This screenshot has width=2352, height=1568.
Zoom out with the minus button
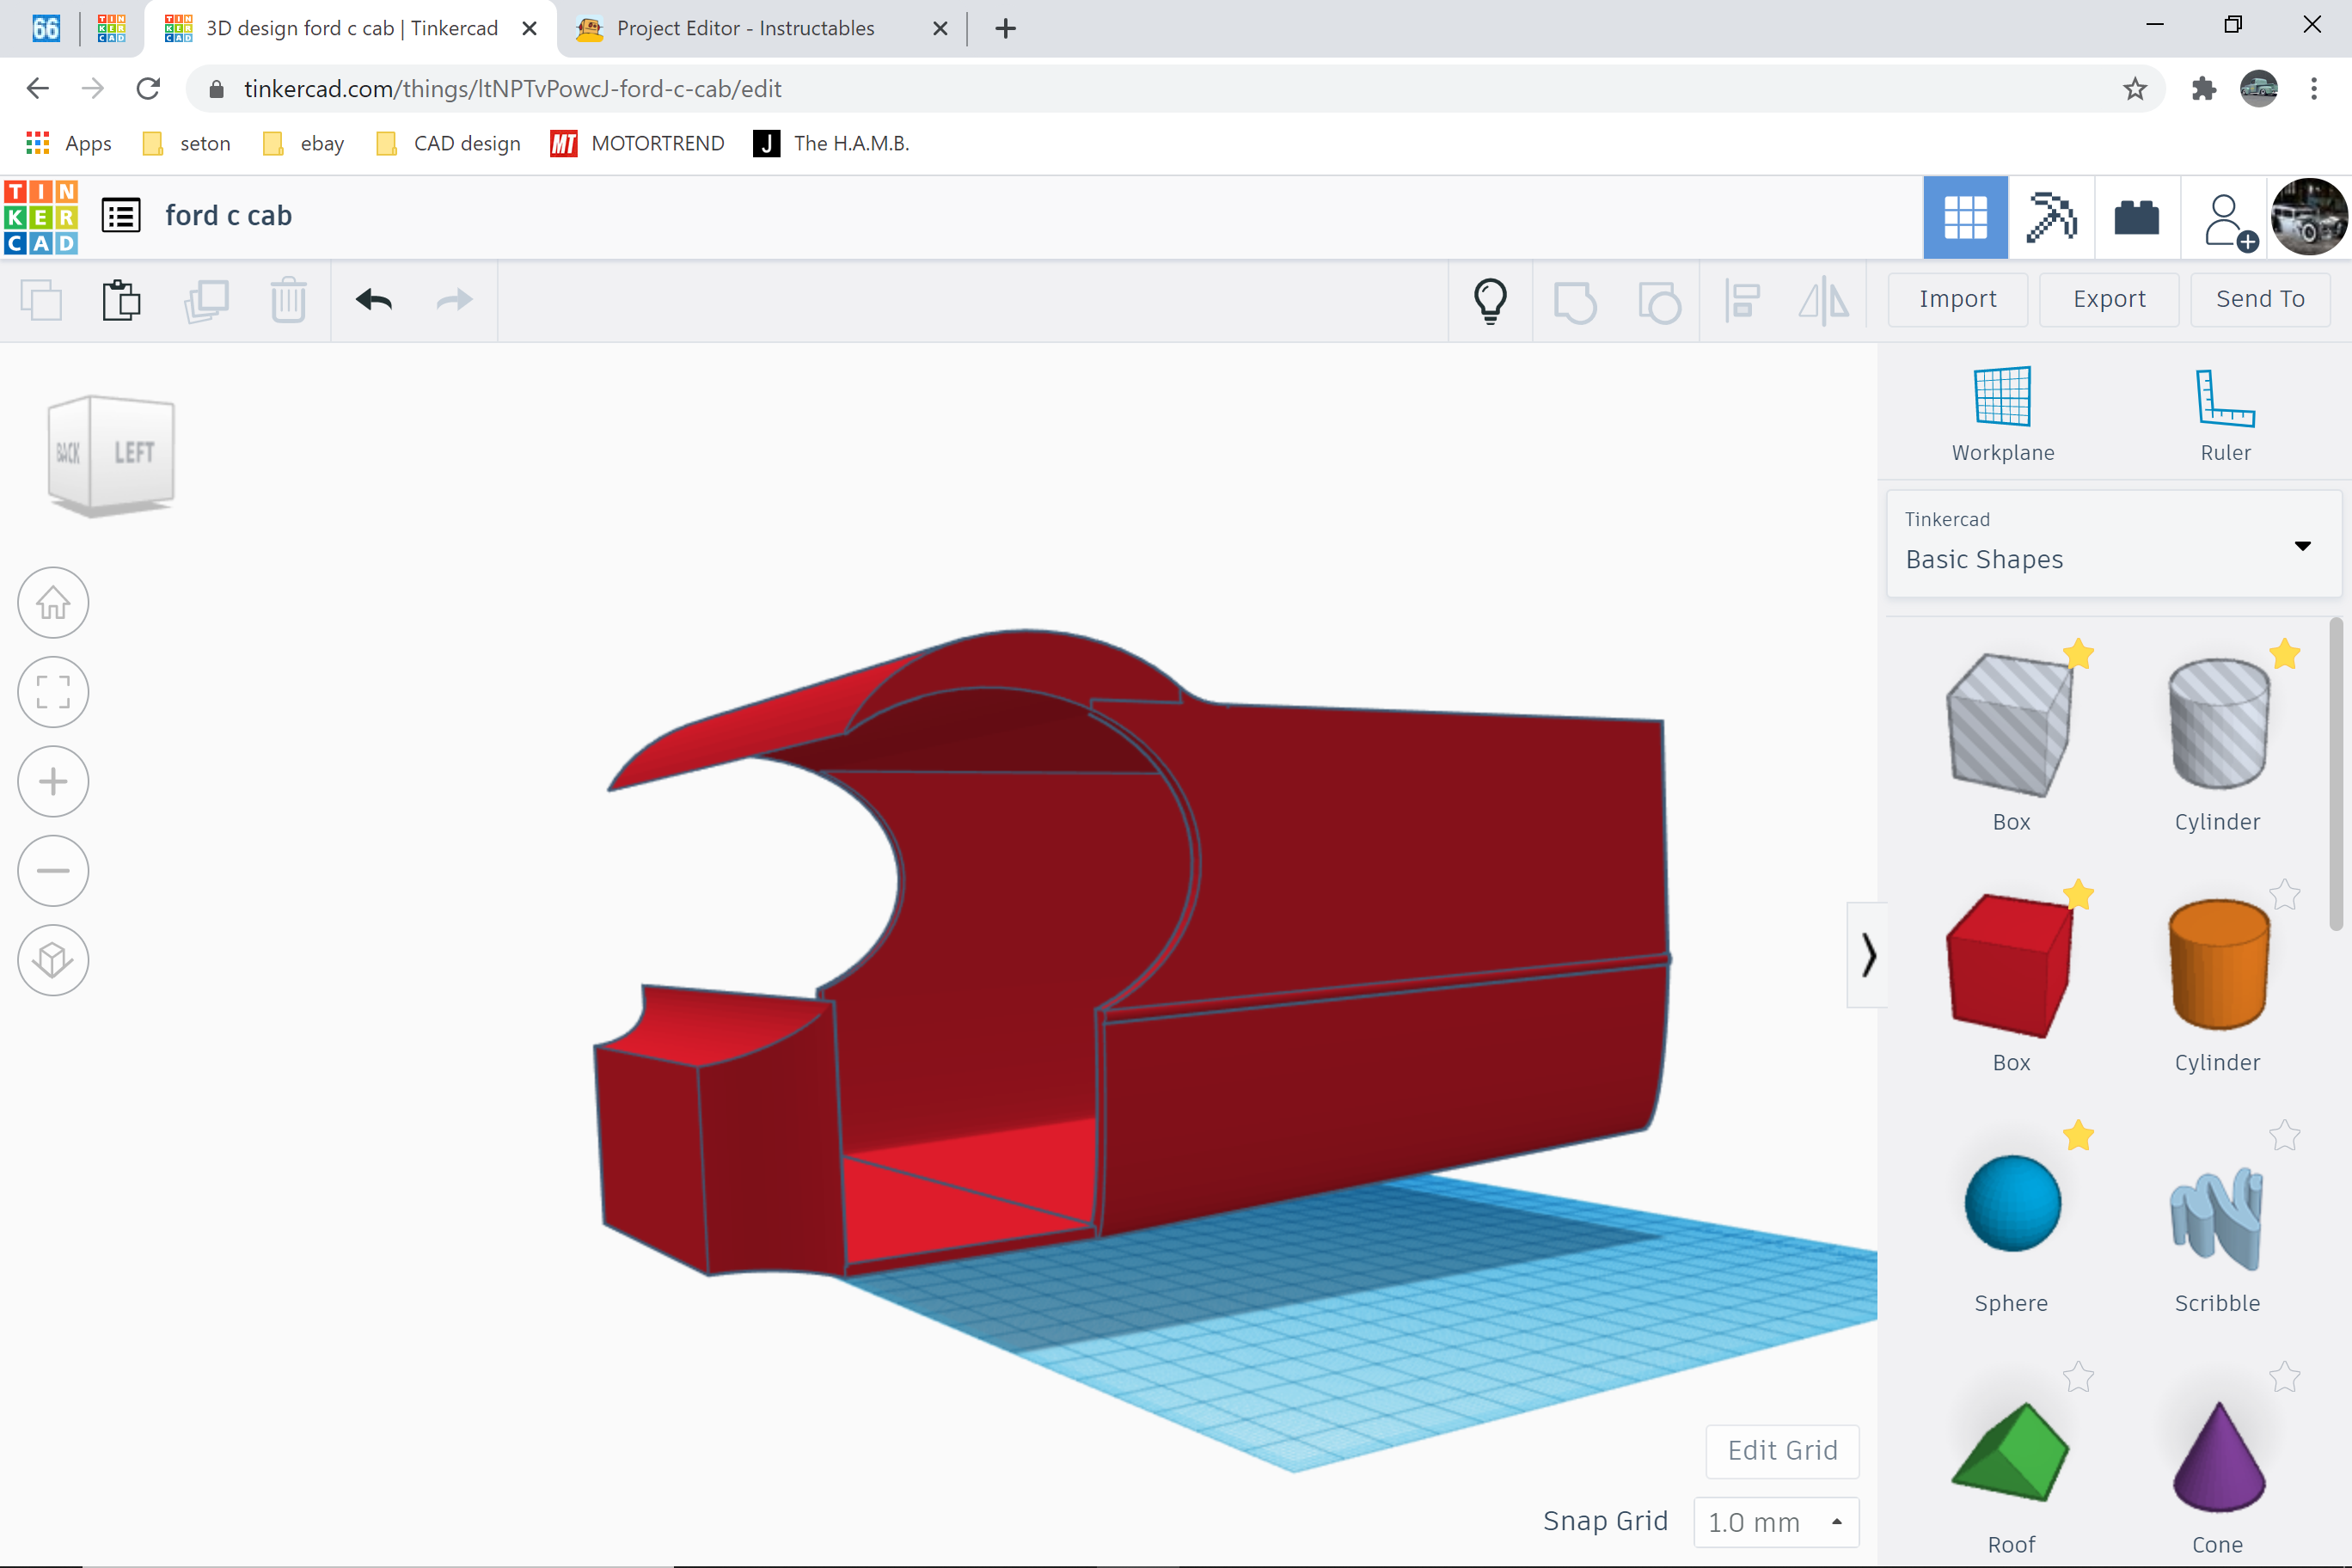(53, 871)
